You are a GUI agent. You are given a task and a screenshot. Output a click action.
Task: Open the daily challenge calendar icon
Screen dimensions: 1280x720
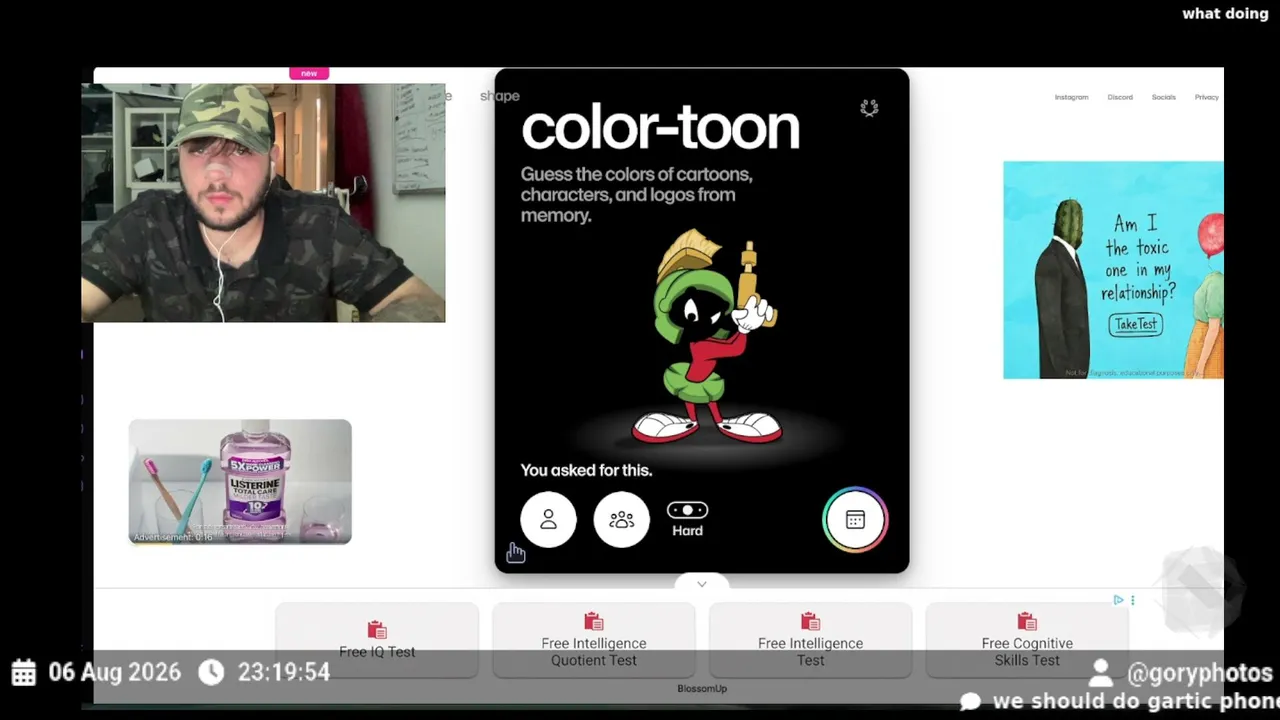pyautogui.click(x=855, y=520)
